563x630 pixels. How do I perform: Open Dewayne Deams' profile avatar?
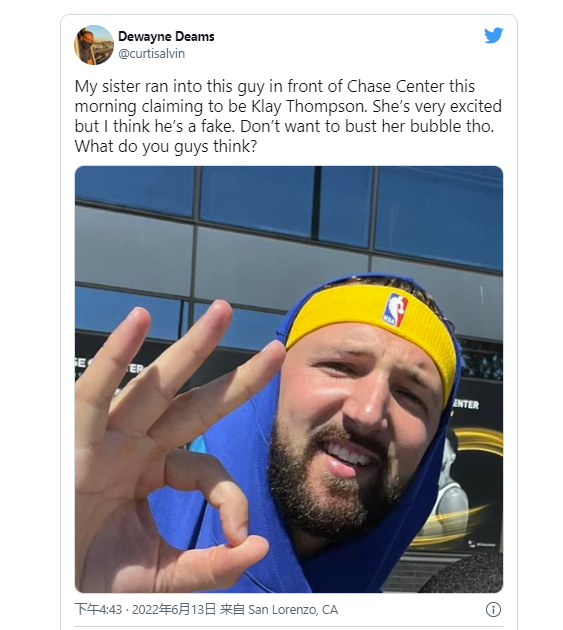94,45
